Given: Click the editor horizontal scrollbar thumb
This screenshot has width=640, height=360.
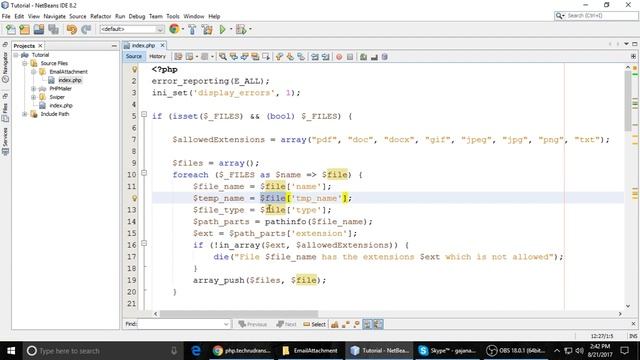Looking at the screenshot, I should [239, 314].
